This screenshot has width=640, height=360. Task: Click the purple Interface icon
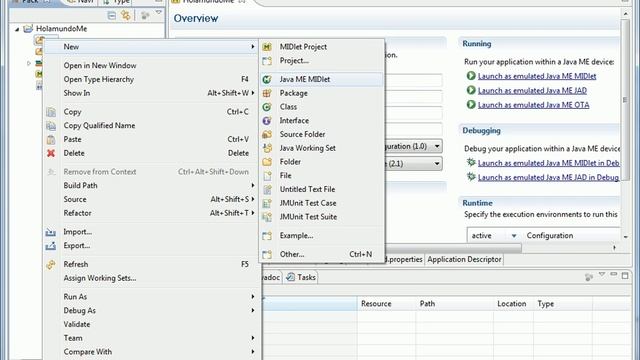click(267, 121)
